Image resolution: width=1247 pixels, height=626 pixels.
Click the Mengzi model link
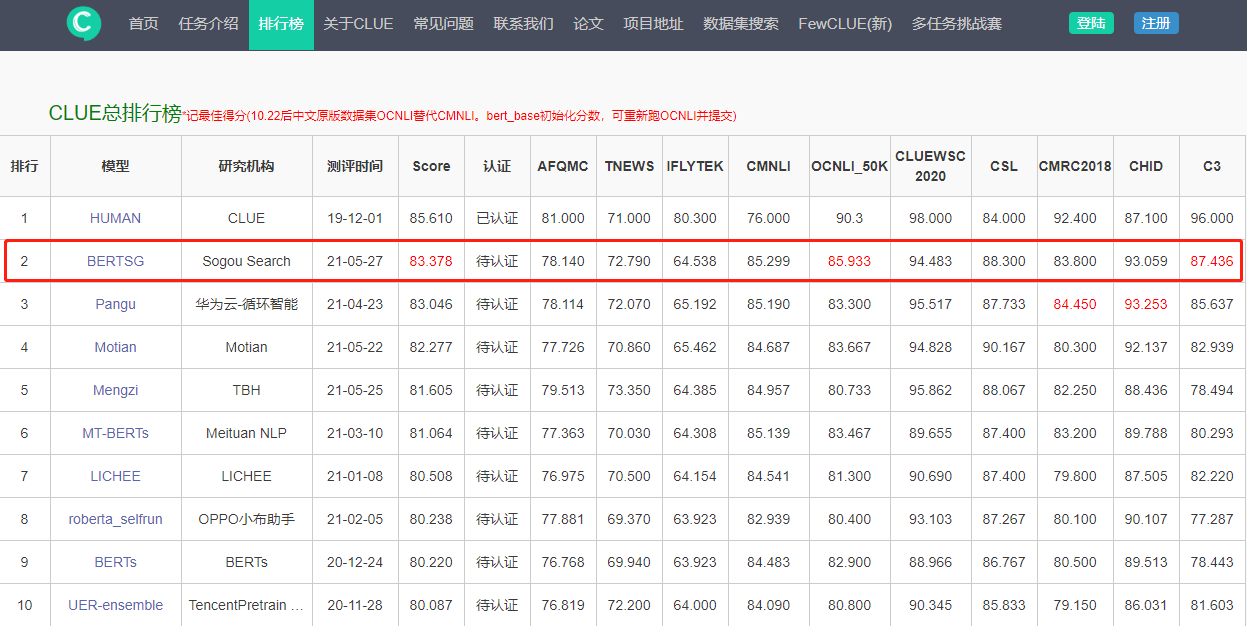[115, 390]
